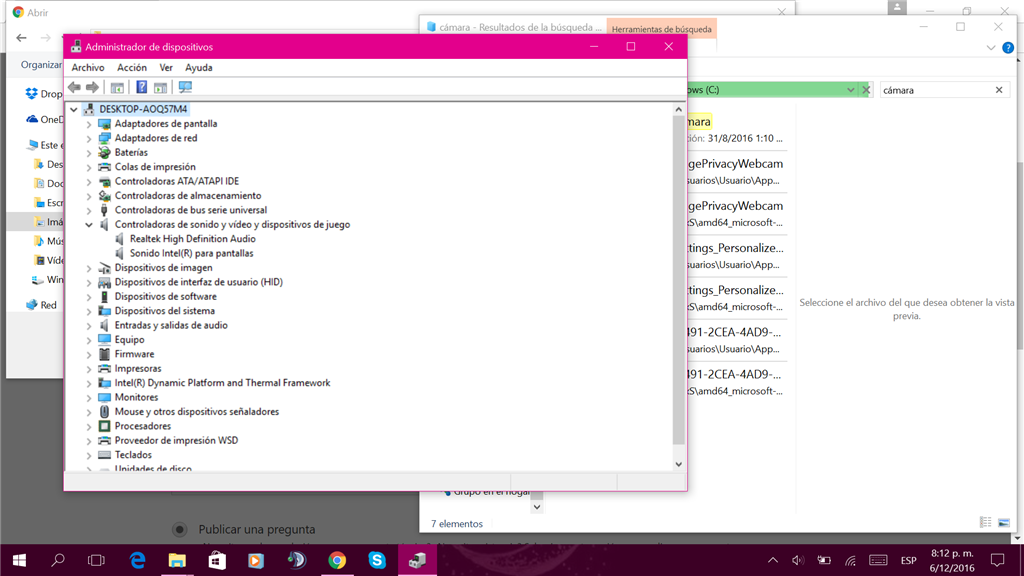Click the blue help icon in Explorer window
Image resolution: width=1024 pixels, height=576 pixels.
pyautogui.click(x=1008, y=48)
